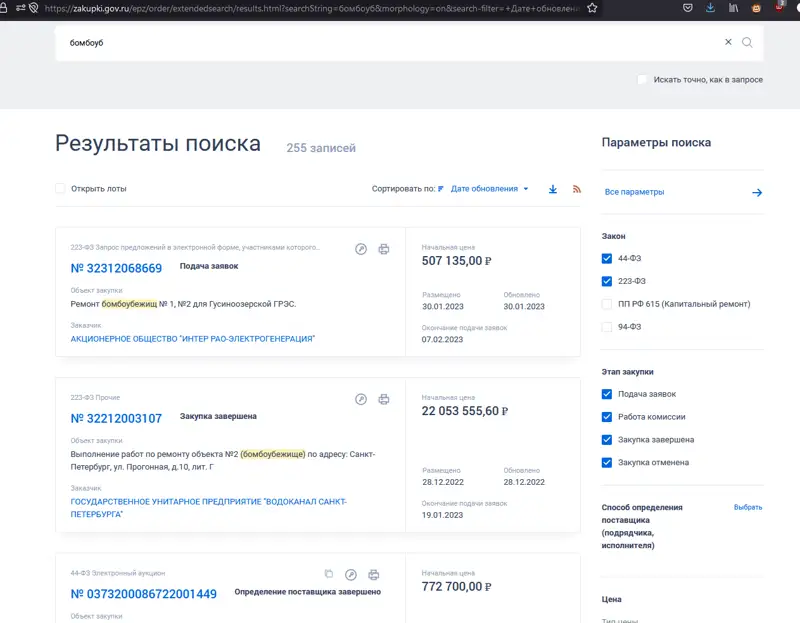
Task: Click copy icon for purchase № 0373200086722001449
Action: pyautogui.click(x=328, y=574)
